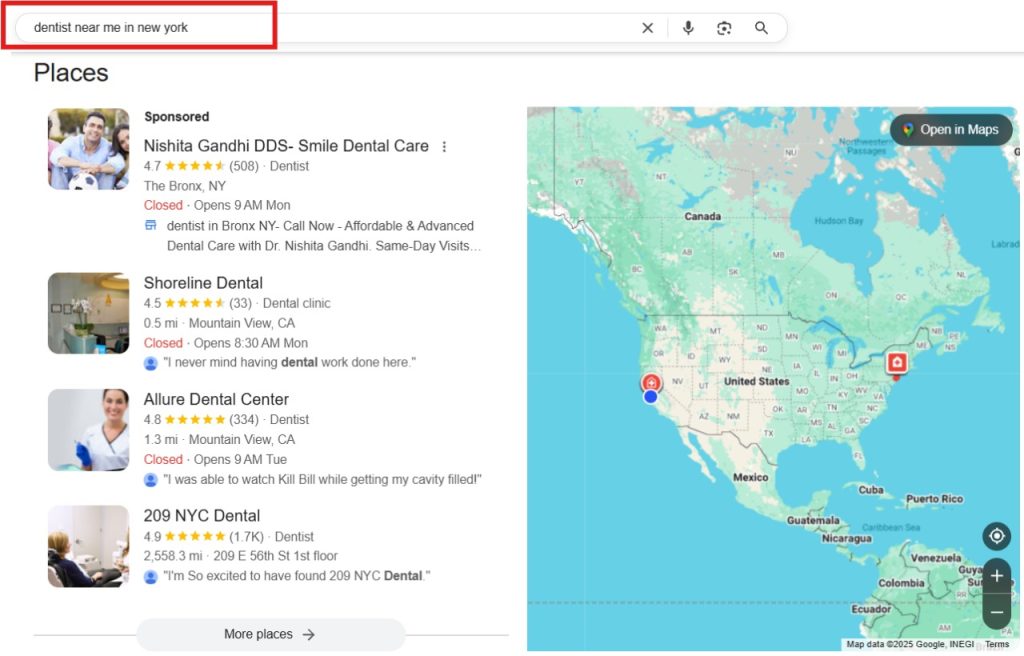Open the map Terms link
Image resolution: width=1024 pixels, height=656 pixels.
pyautogui.click(x=997, y=645)
